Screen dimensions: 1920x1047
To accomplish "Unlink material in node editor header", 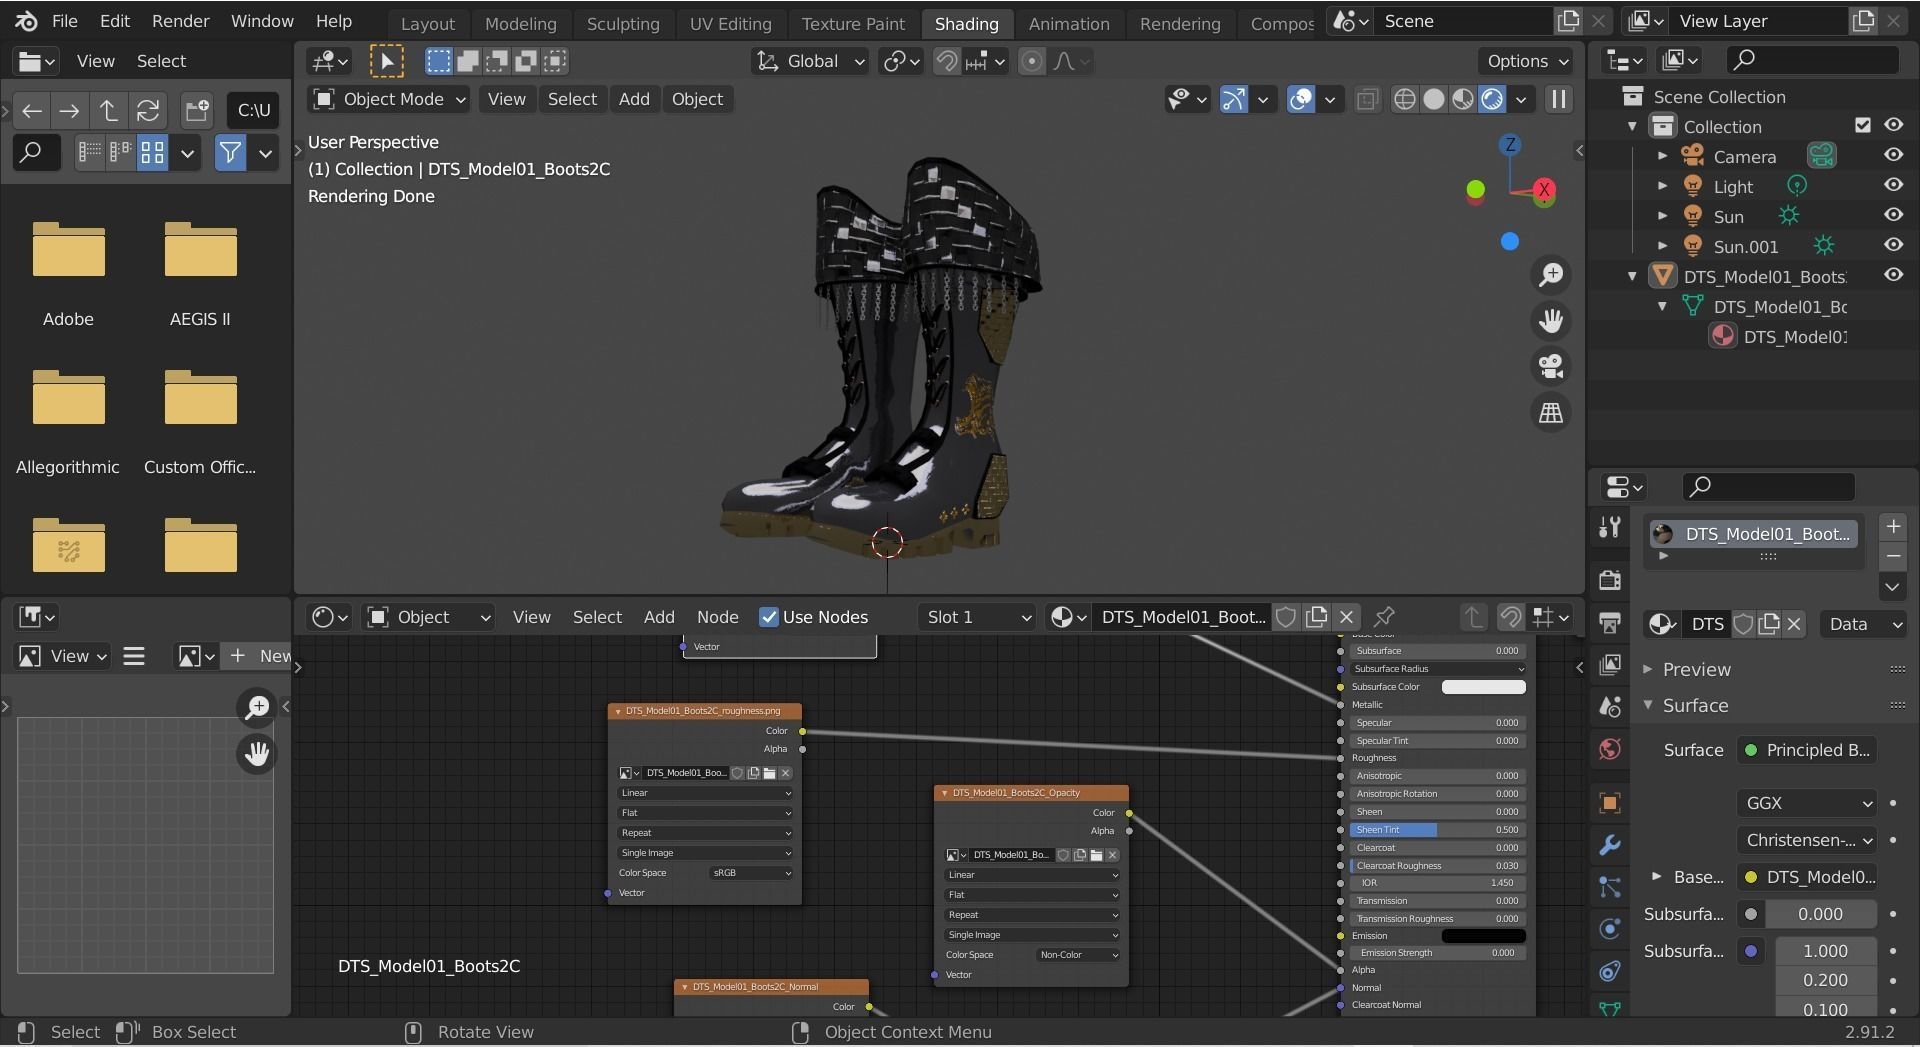I will tap(1346, 617).
